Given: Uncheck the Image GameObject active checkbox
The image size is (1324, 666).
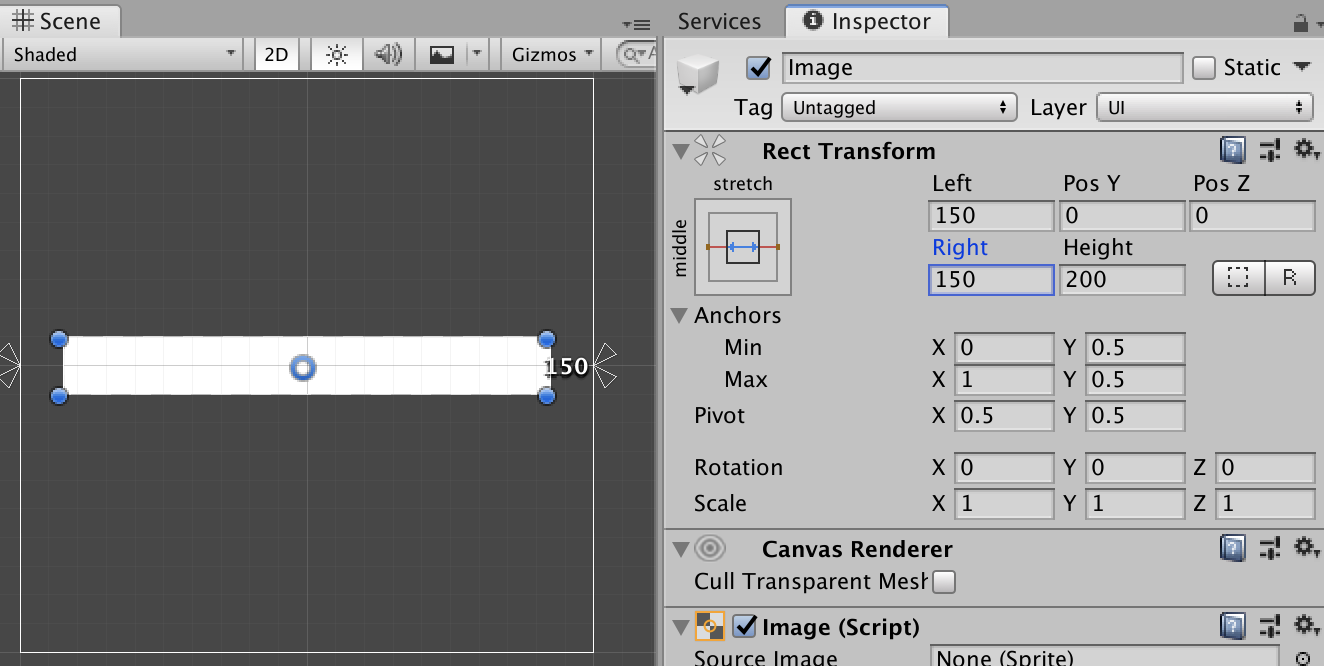Looking at the screenshot, I should 758,68.
